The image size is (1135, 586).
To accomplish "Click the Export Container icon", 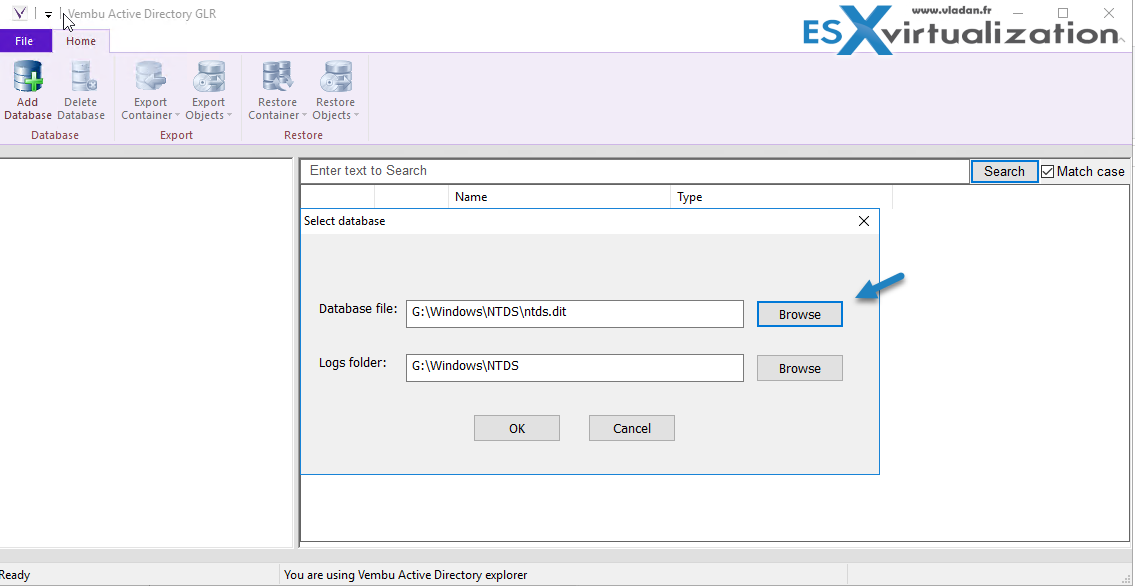I will (151, 77).
